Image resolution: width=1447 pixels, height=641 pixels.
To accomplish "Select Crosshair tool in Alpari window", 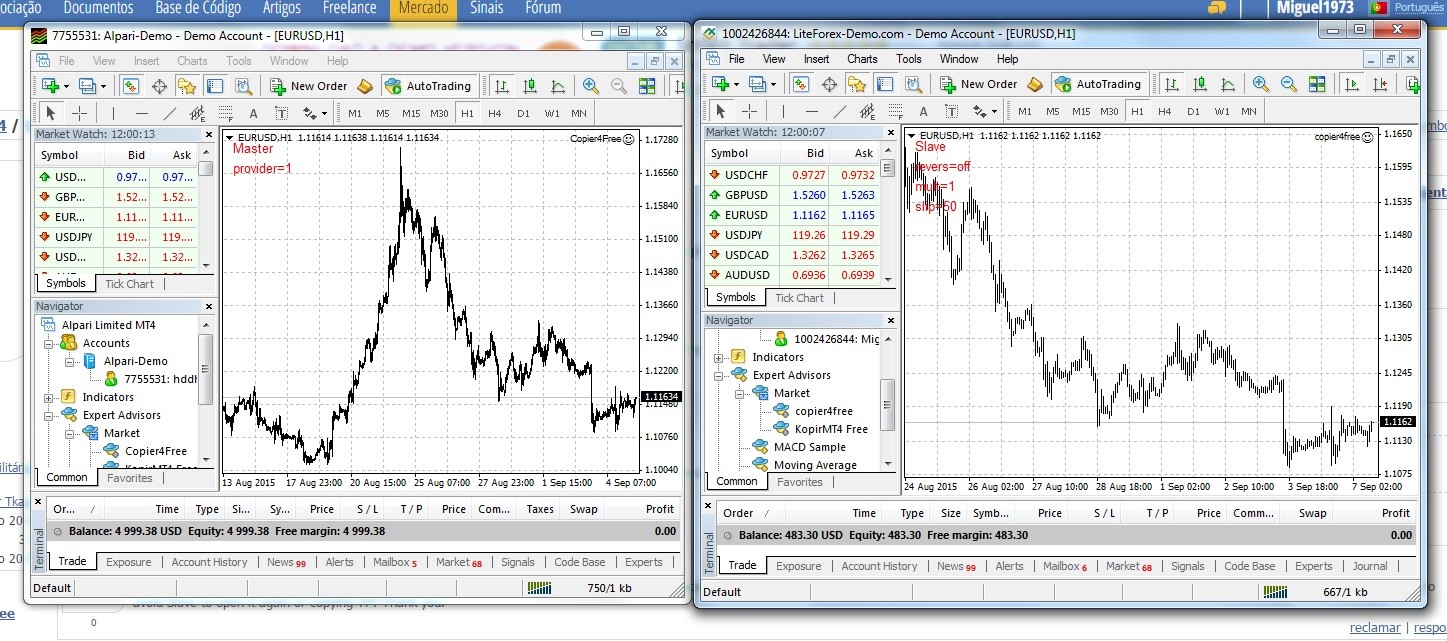I will click(x=79, y=113).
